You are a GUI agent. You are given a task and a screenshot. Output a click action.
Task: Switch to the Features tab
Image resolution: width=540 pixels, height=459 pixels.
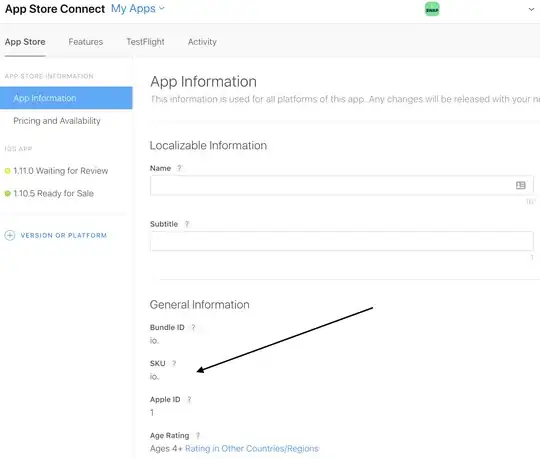pyautogui.click(x=85, y=42)
